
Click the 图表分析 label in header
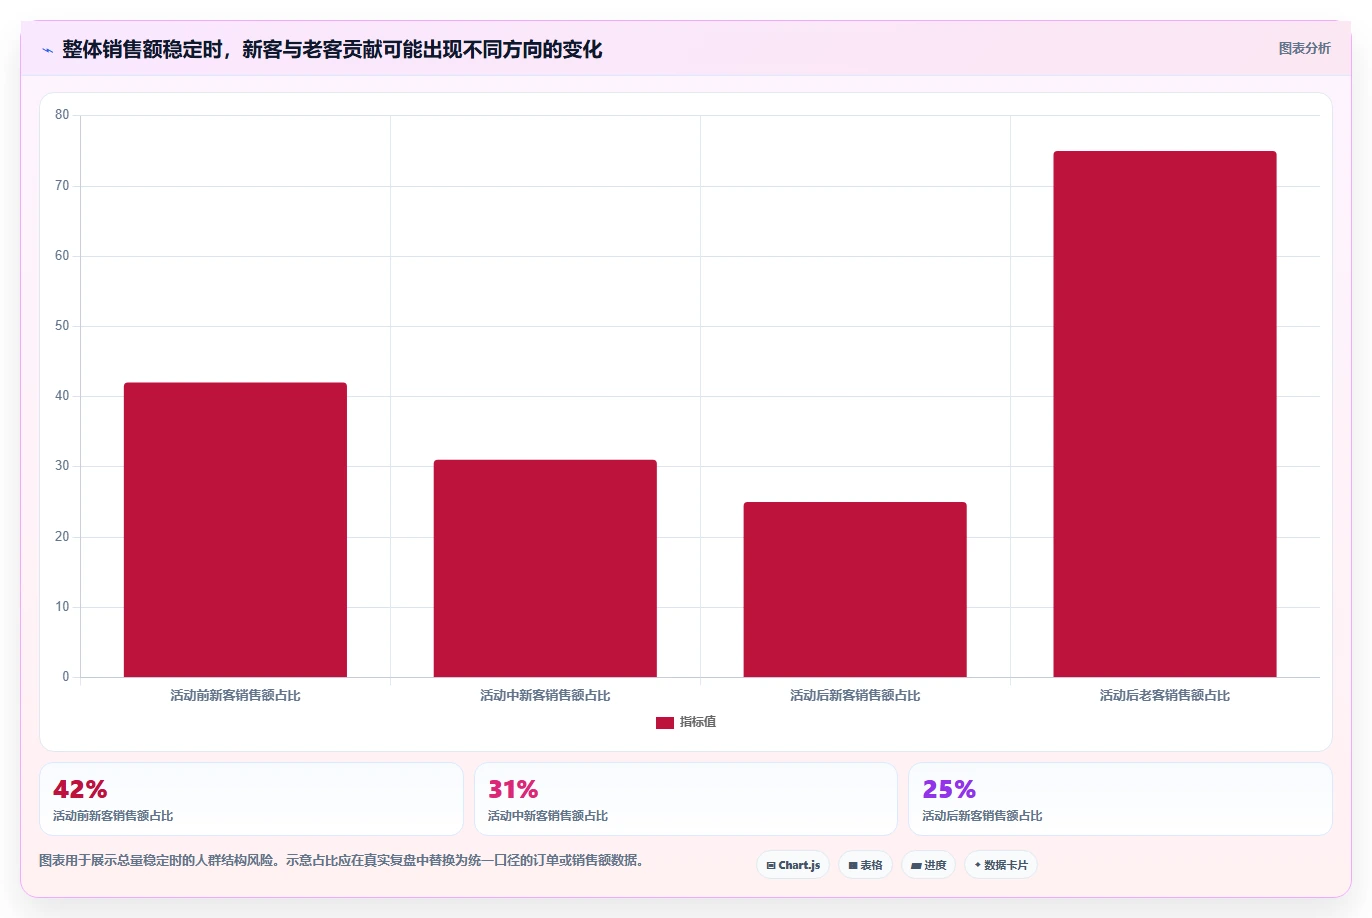click(x=1304, y=48)
